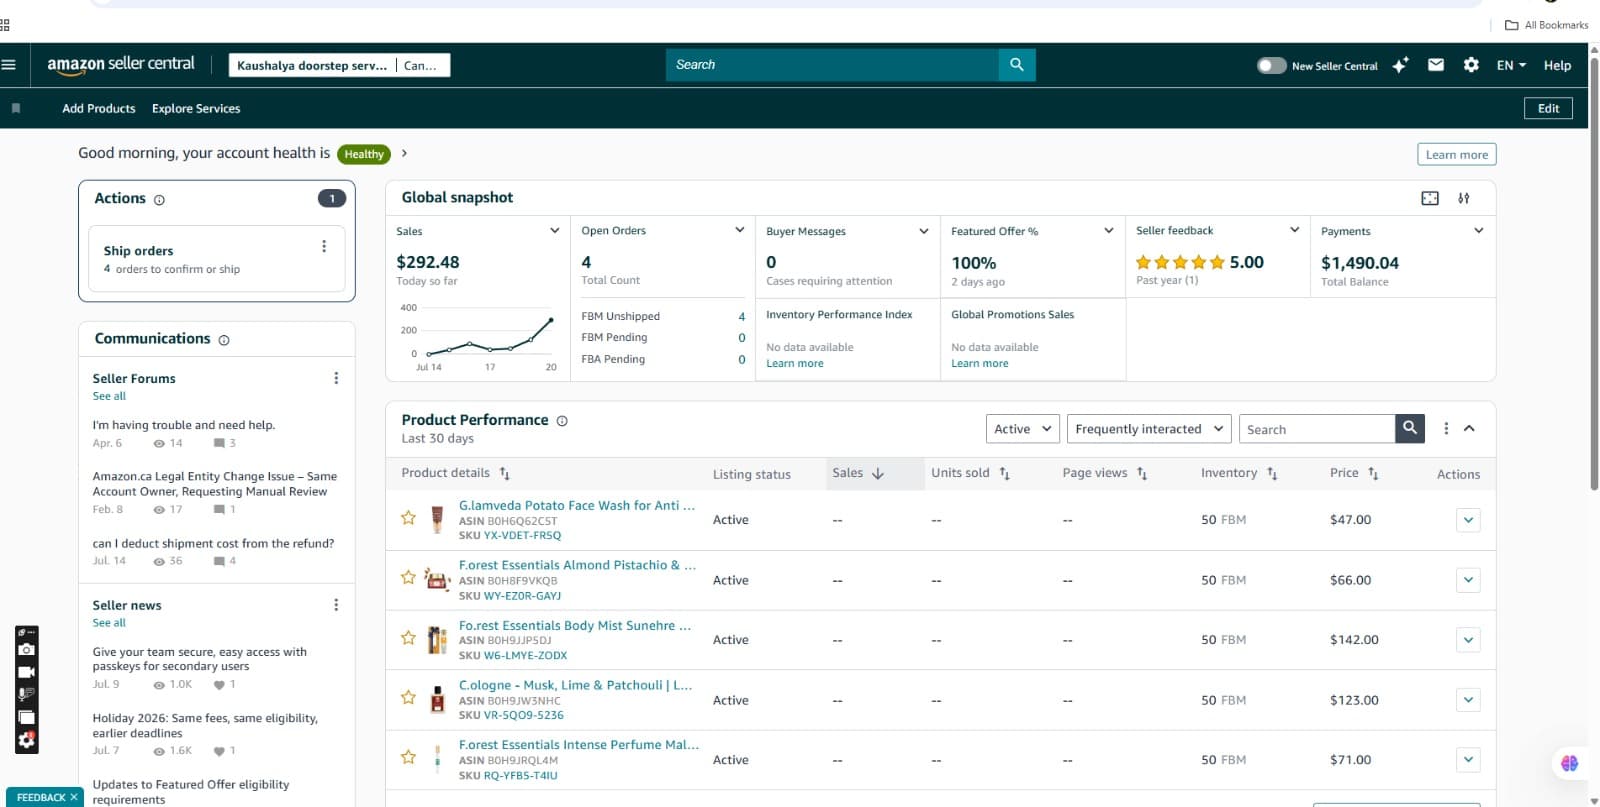Open the Explore Services menu item
Viewport: 1600px width, 807px height.
click(196, 108)
